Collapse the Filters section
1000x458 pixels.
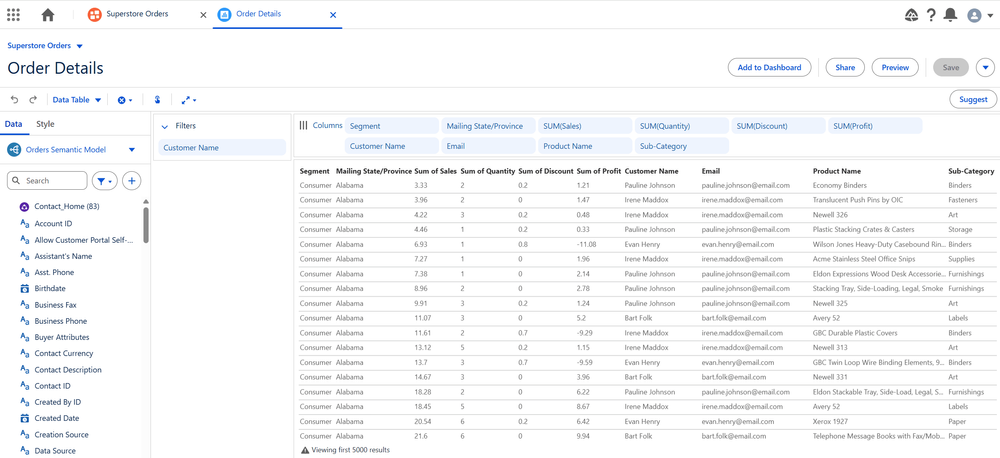click(165, 127)
